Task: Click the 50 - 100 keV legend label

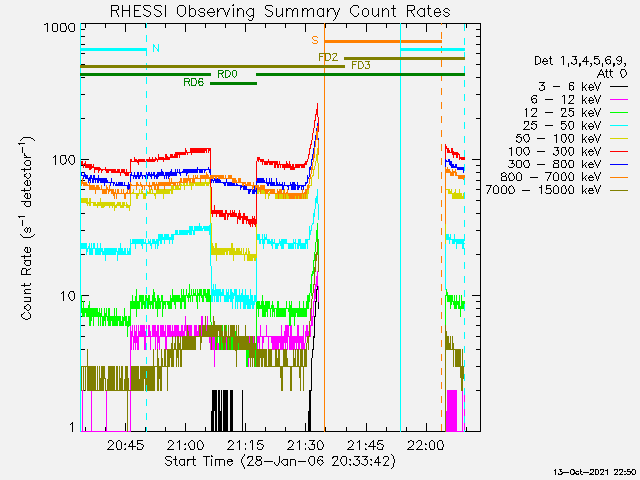Action: 558,138
